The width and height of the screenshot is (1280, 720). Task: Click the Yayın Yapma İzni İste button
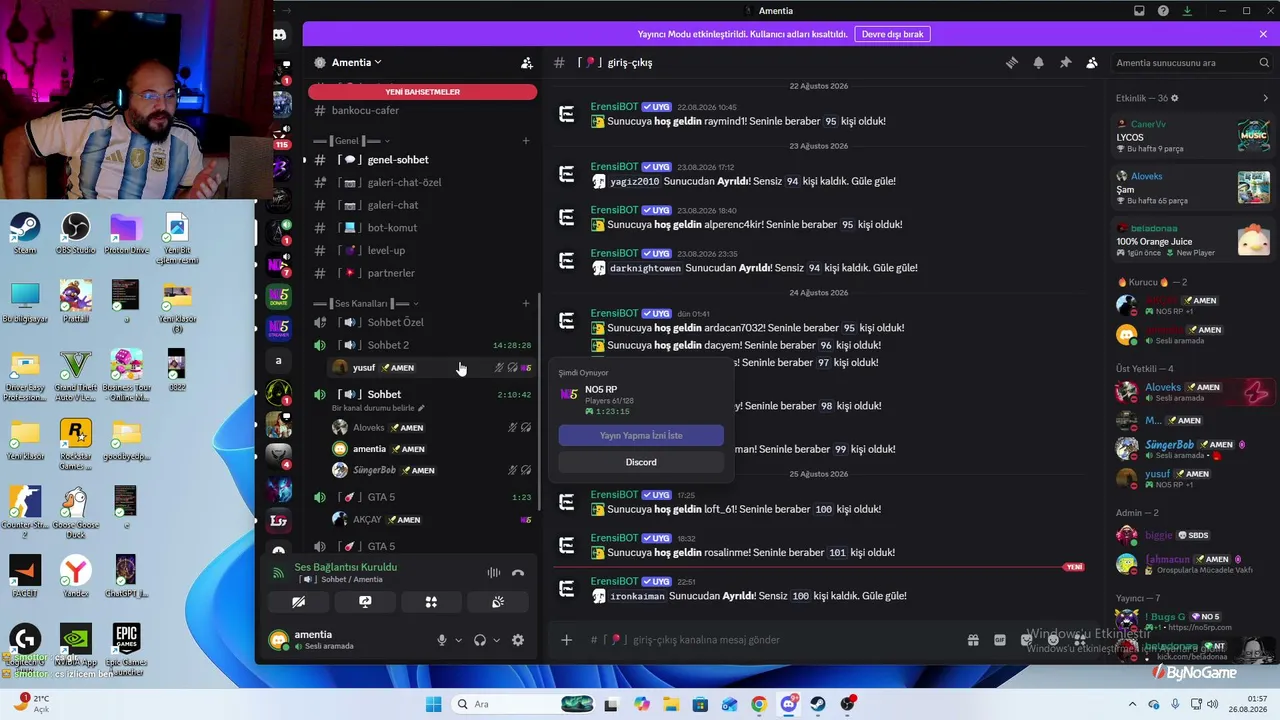[641, 436]
